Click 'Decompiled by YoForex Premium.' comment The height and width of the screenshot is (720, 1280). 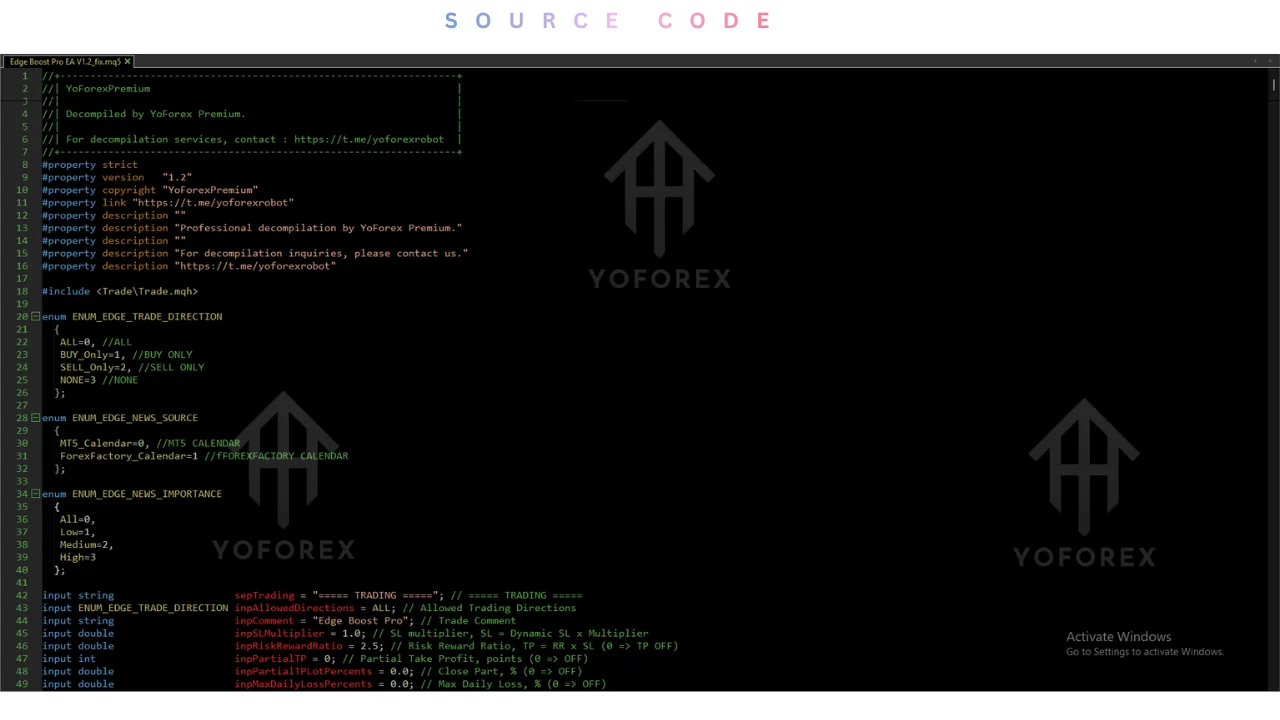pos(156,114)
